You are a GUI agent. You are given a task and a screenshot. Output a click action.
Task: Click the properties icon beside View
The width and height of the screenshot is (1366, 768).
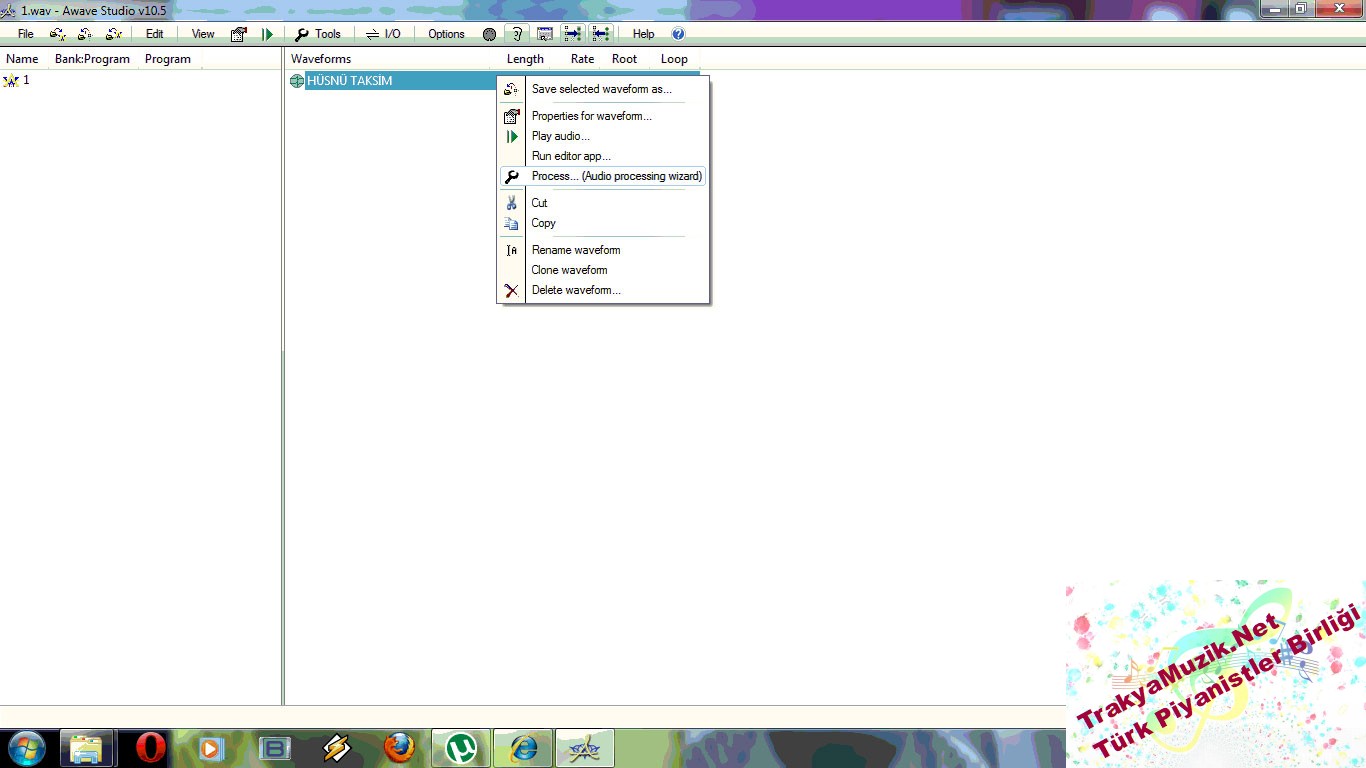(239, 34)
